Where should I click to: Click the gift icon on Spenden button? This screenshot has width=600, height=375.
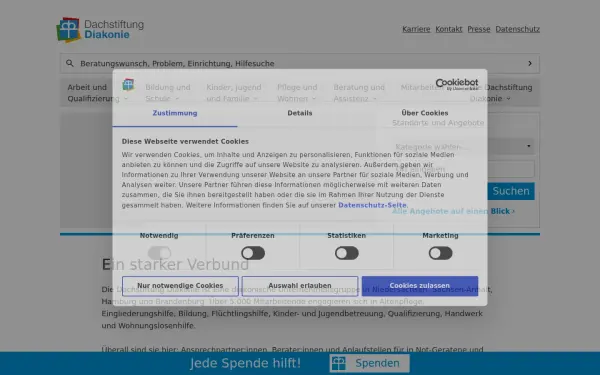338,363
